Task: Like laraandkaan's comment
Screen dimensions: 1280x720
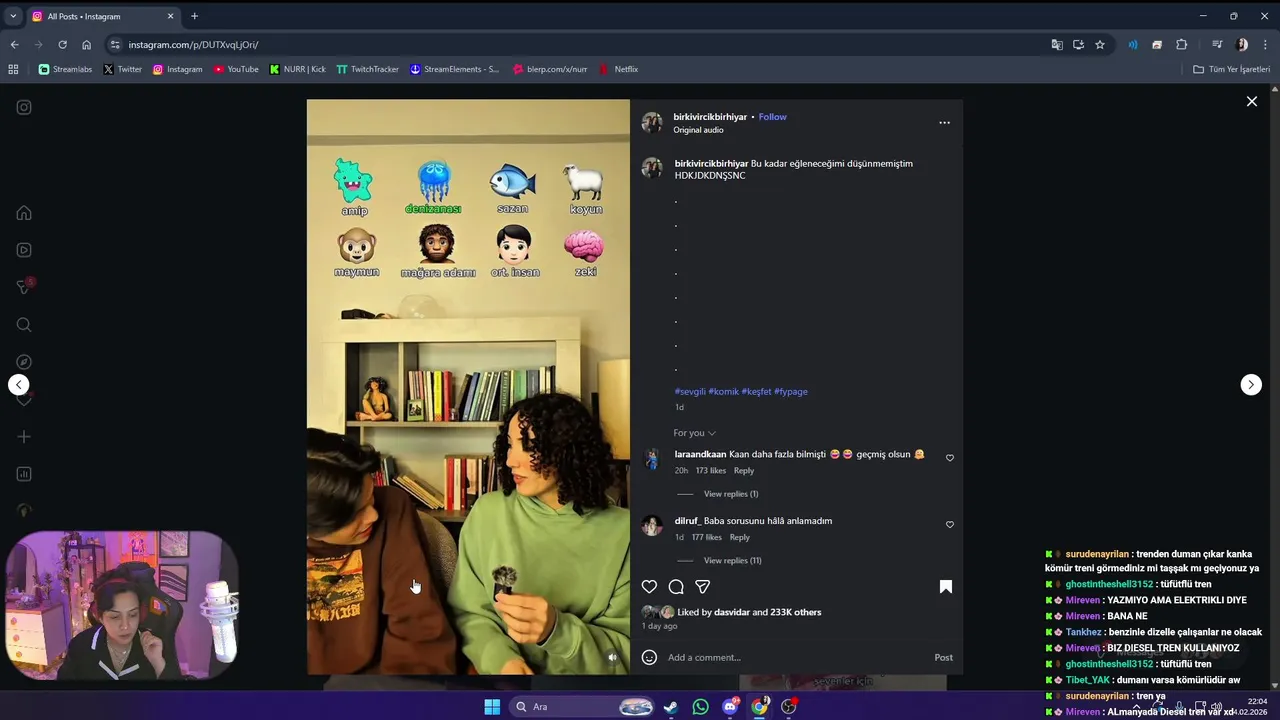Action: coord(950,458)
